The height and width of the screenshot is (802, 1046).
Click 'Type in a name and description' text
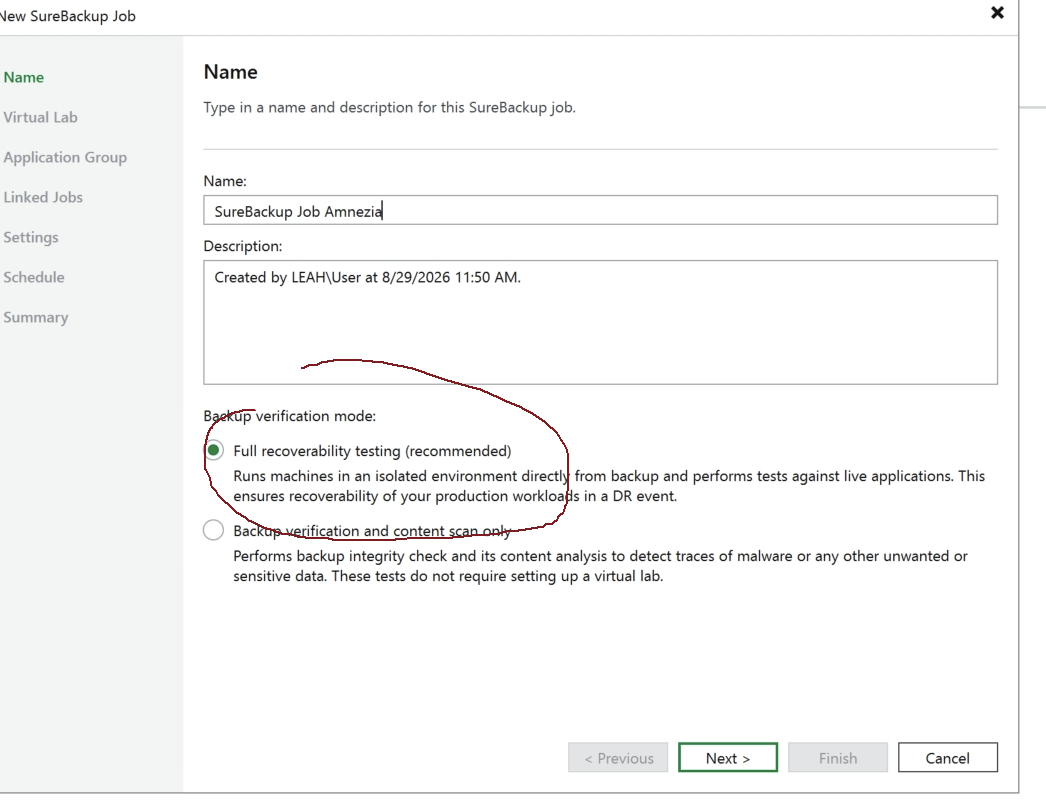tap(390, 107)
